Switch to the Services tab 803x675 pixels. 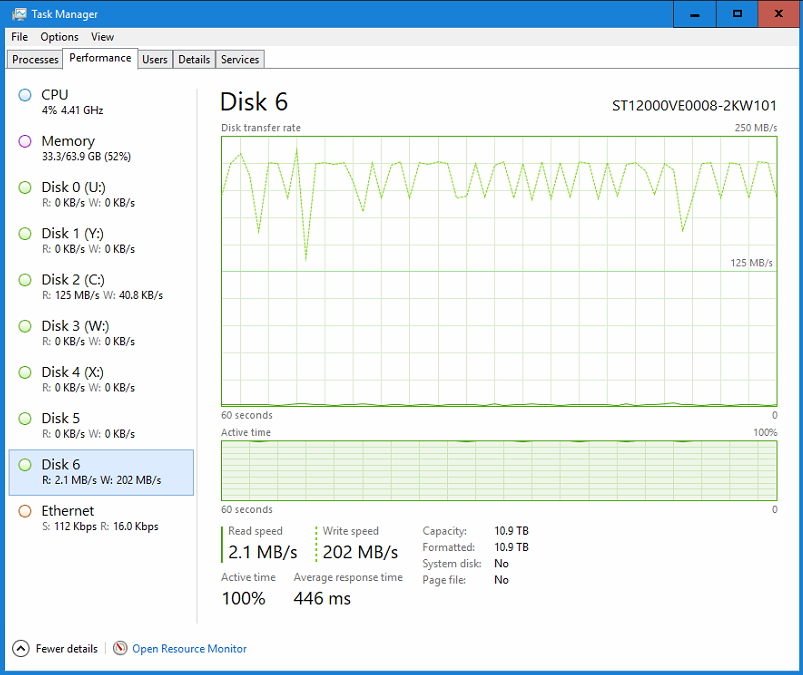click(x=240, y=59)
